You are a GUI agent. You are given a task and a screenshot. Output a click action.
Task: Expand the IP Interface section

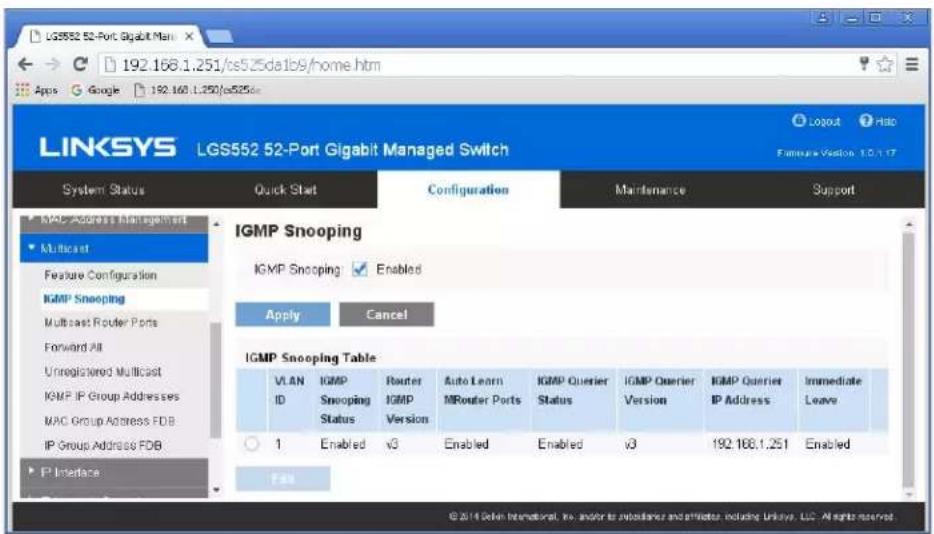pos(114,472)
